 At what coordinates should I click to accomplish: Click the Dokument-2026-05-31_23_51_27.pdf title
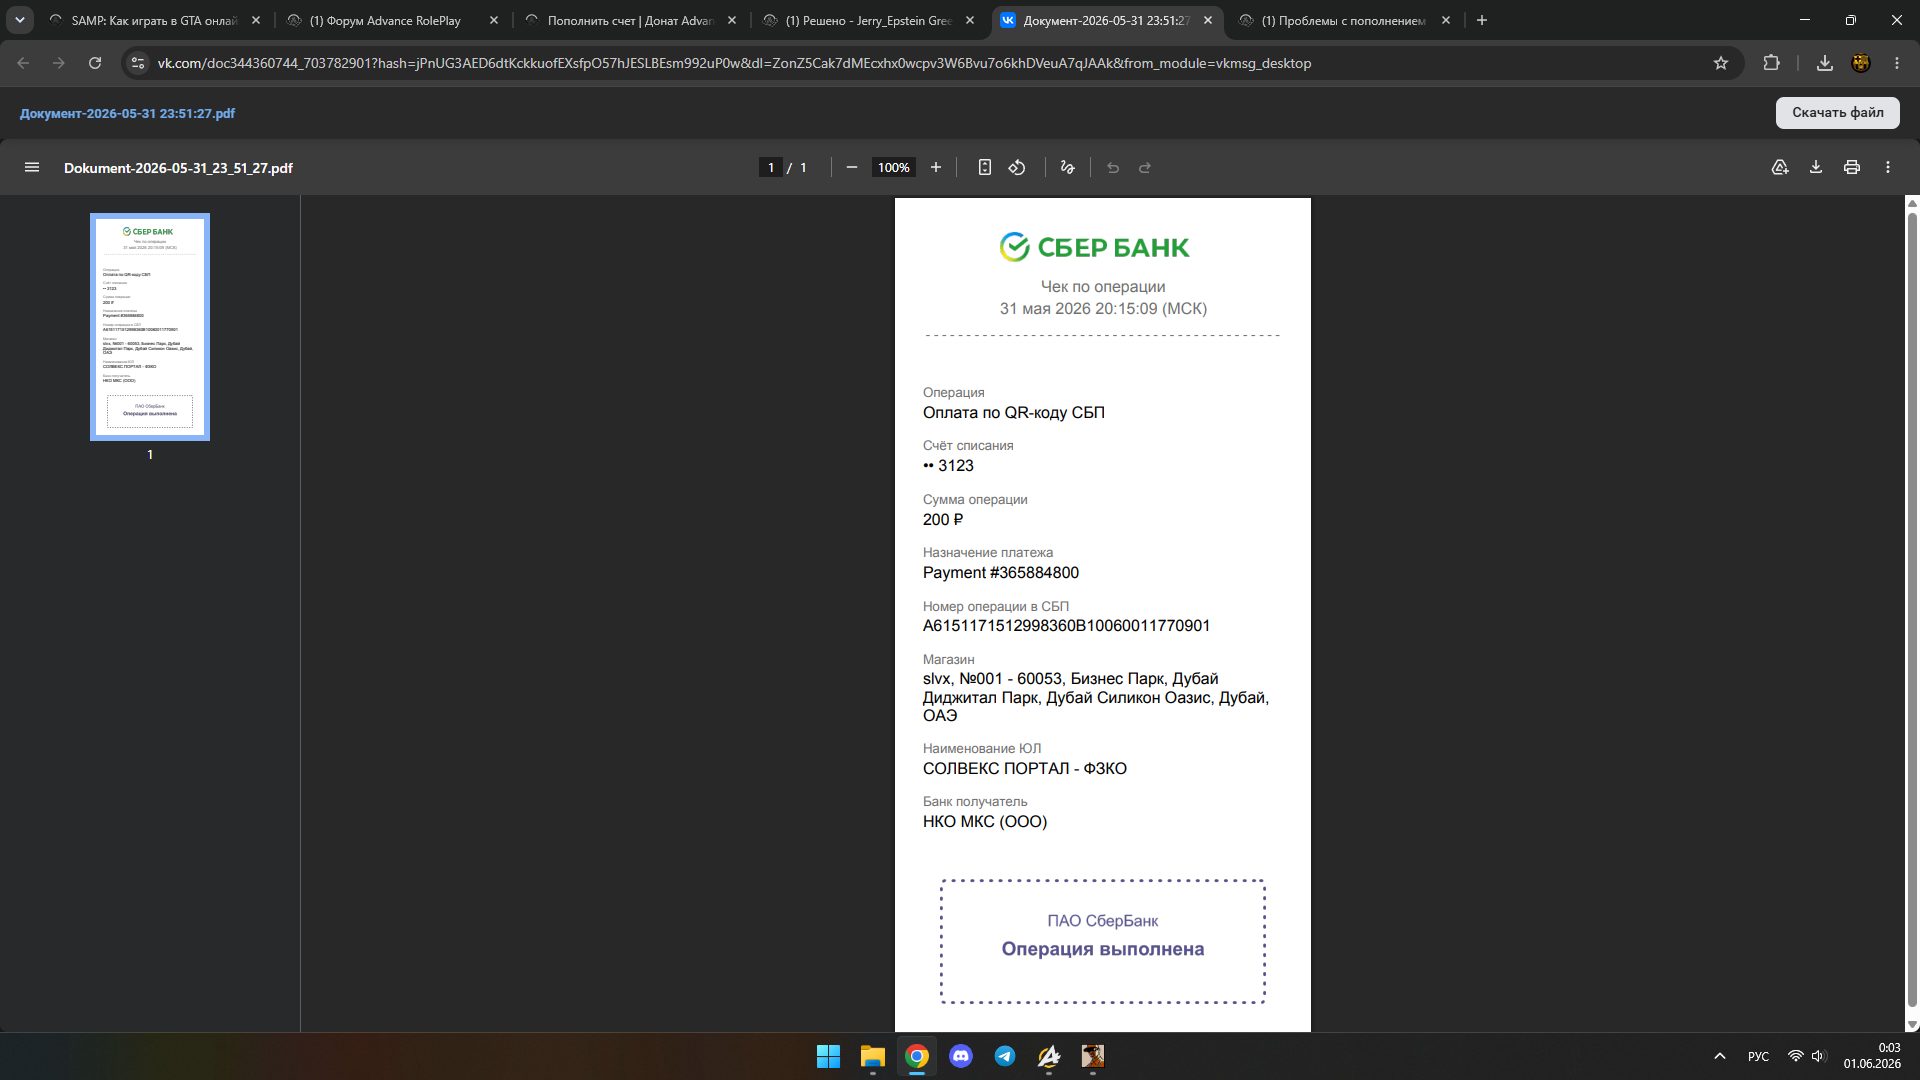click(x=178, y=168)
